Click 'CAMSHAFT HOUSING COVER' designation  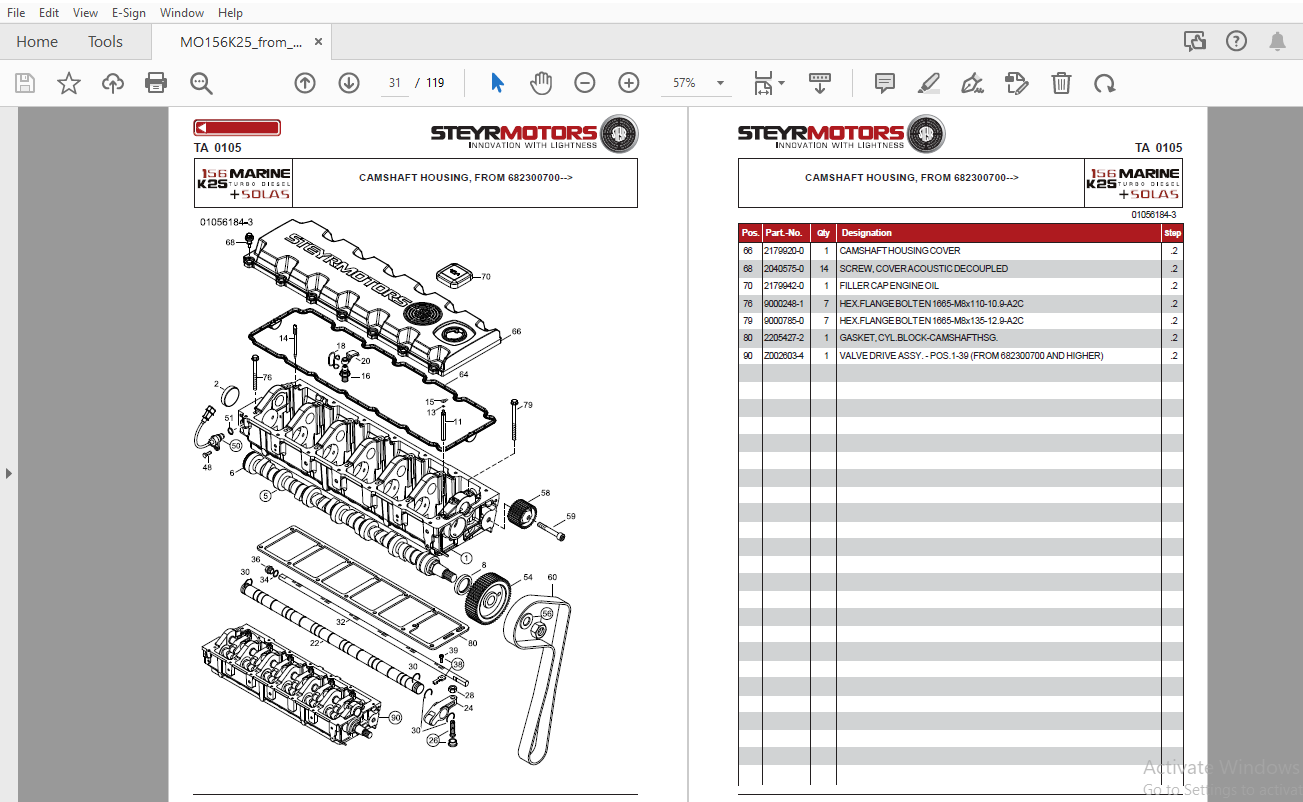tap(900, 251)
